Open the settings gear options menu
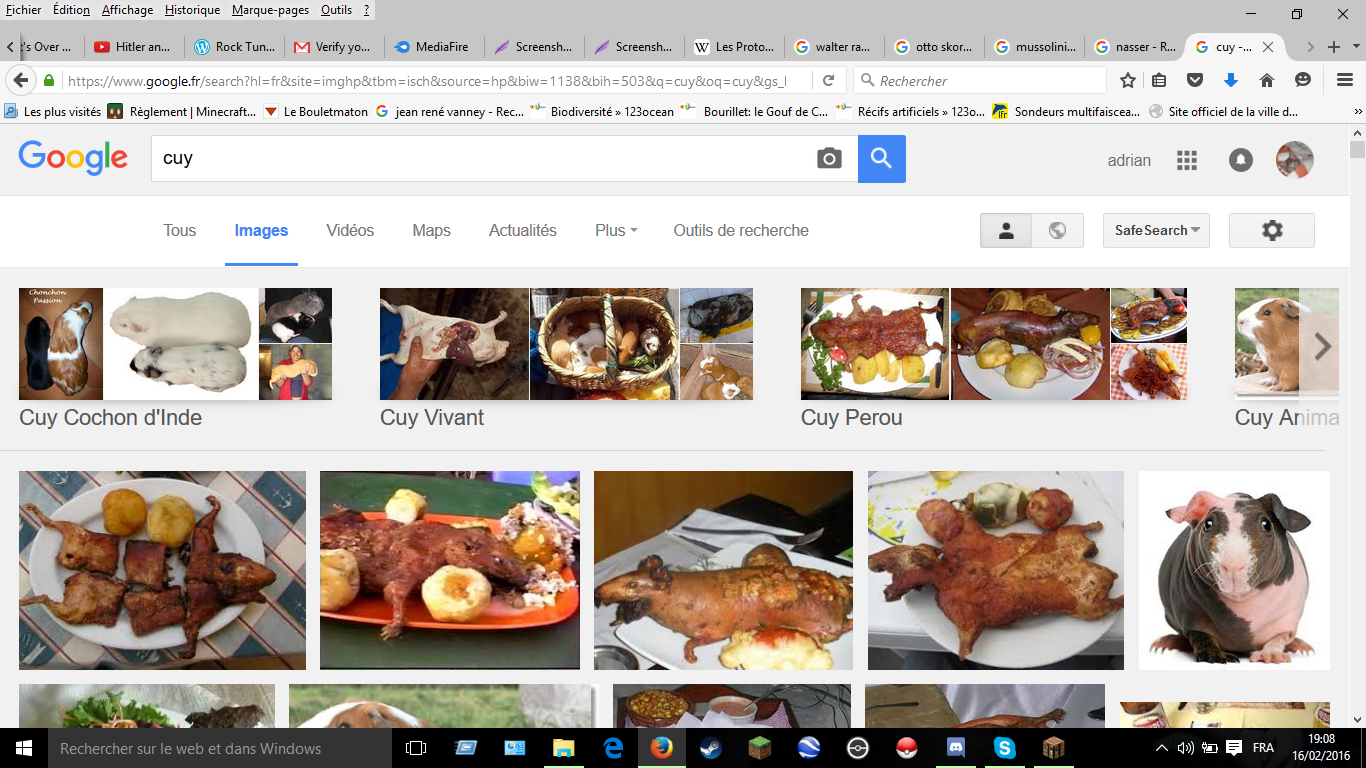The image size is (1366, 768). pos(1271,230)
